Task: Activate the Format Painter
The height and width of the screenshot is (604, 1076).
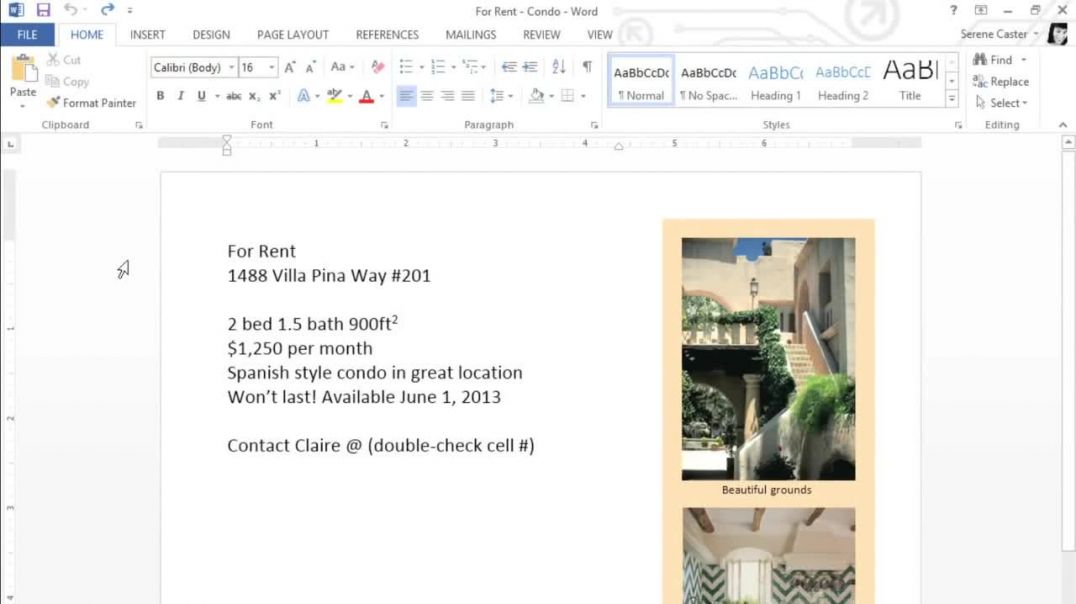Action: pos(91,103)
